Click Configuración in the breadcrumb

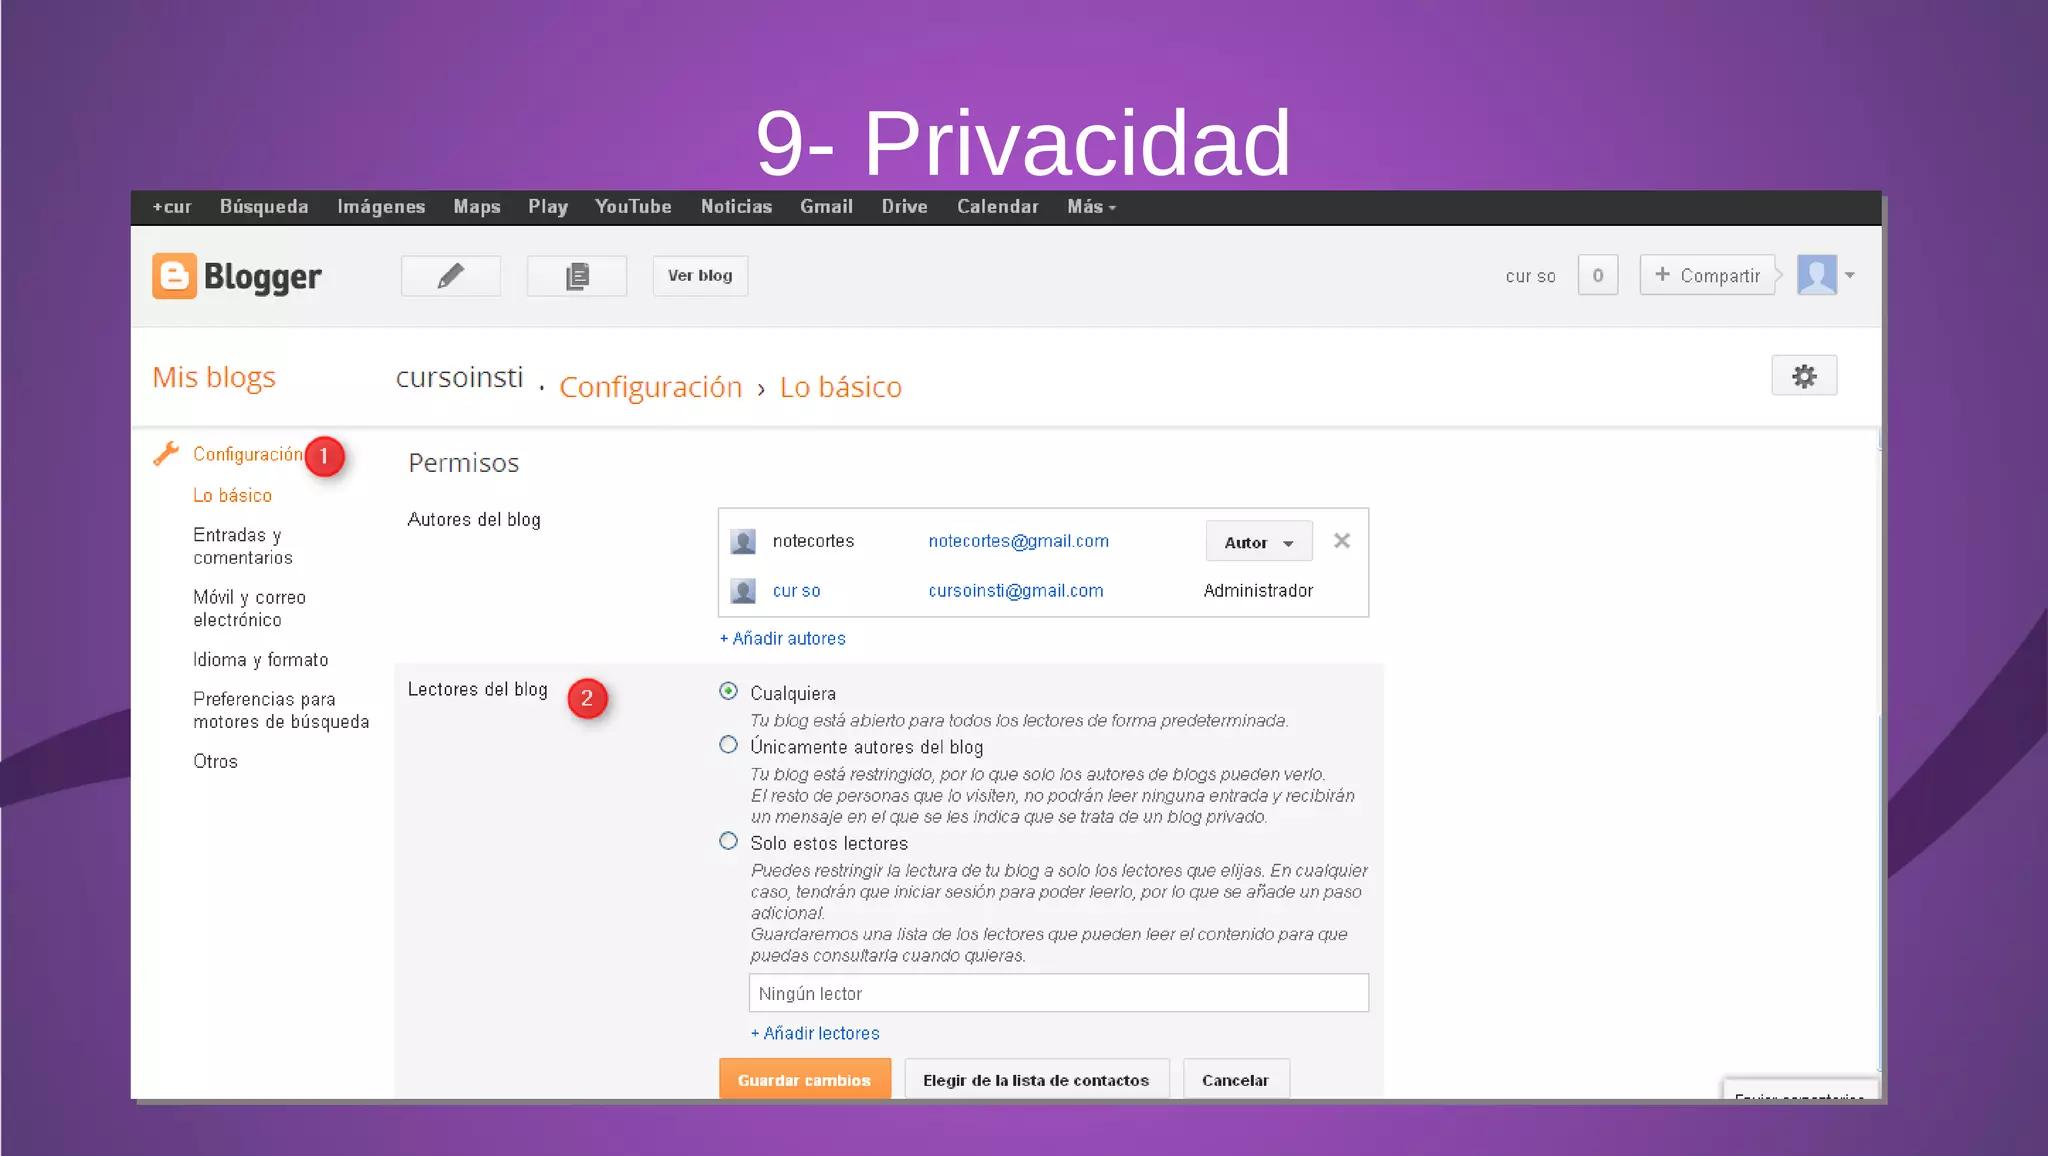651,388
